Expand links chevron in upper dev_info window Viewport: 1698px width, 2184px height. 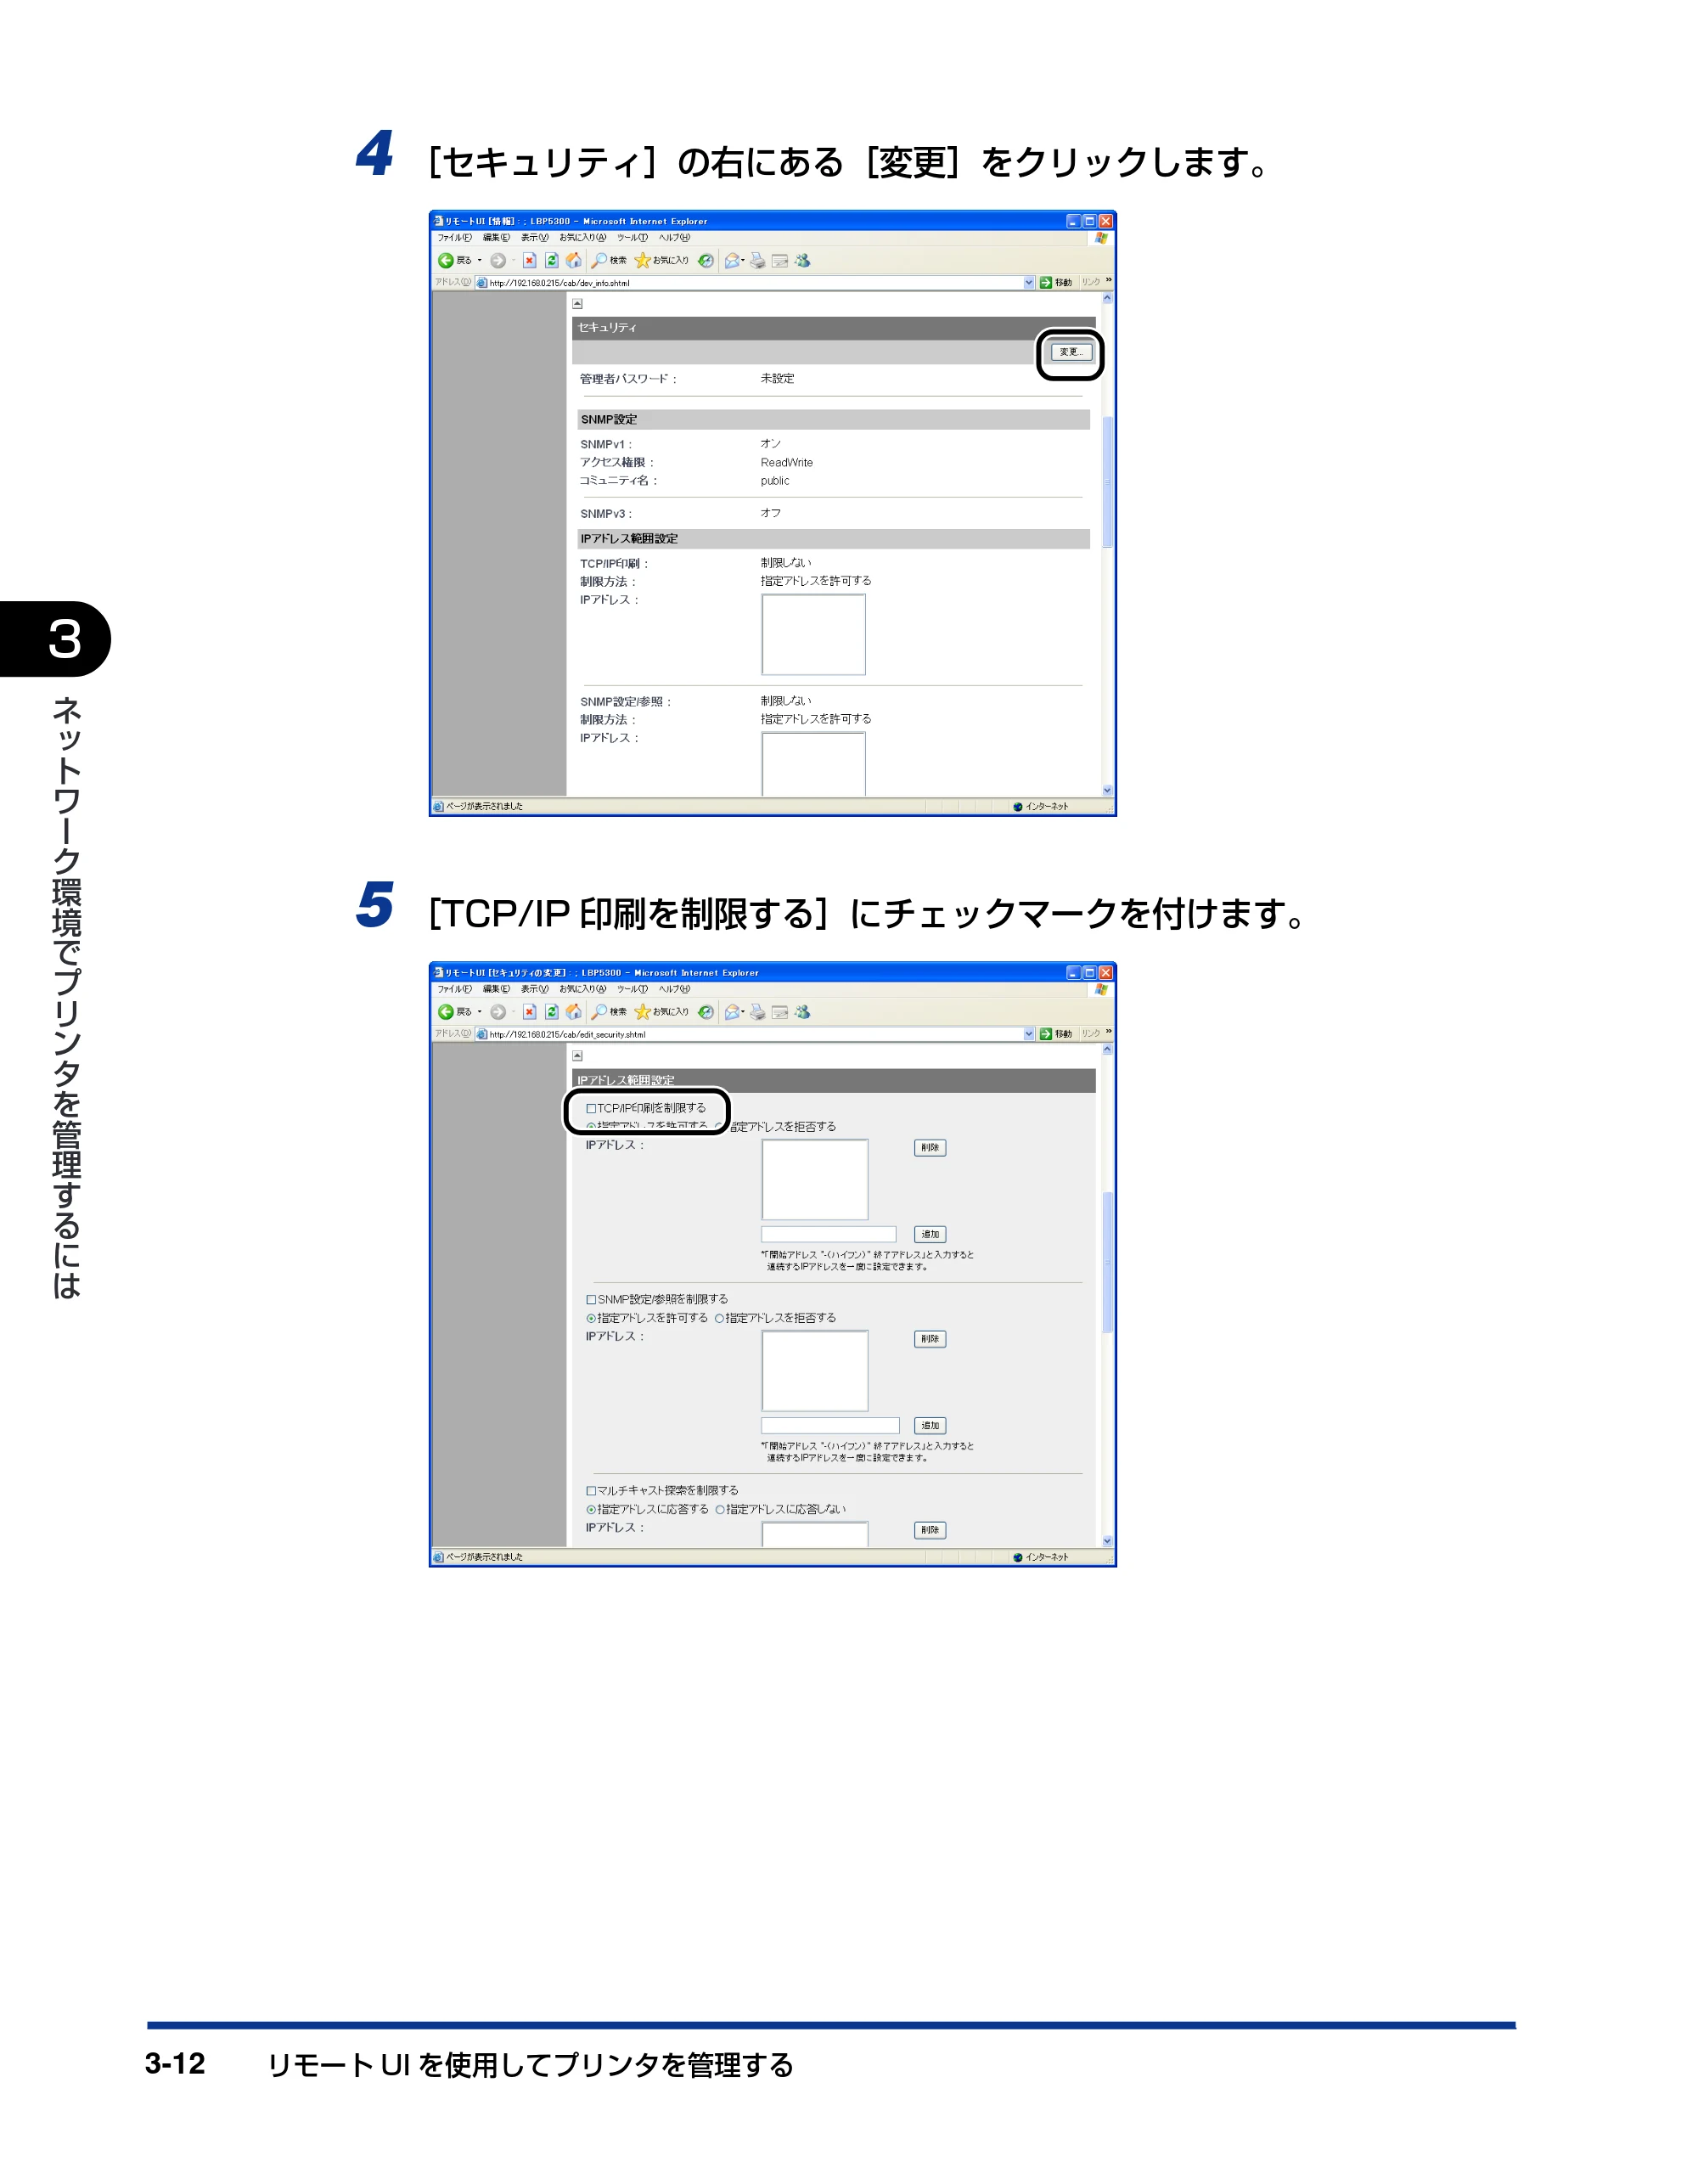point(1108,281)
